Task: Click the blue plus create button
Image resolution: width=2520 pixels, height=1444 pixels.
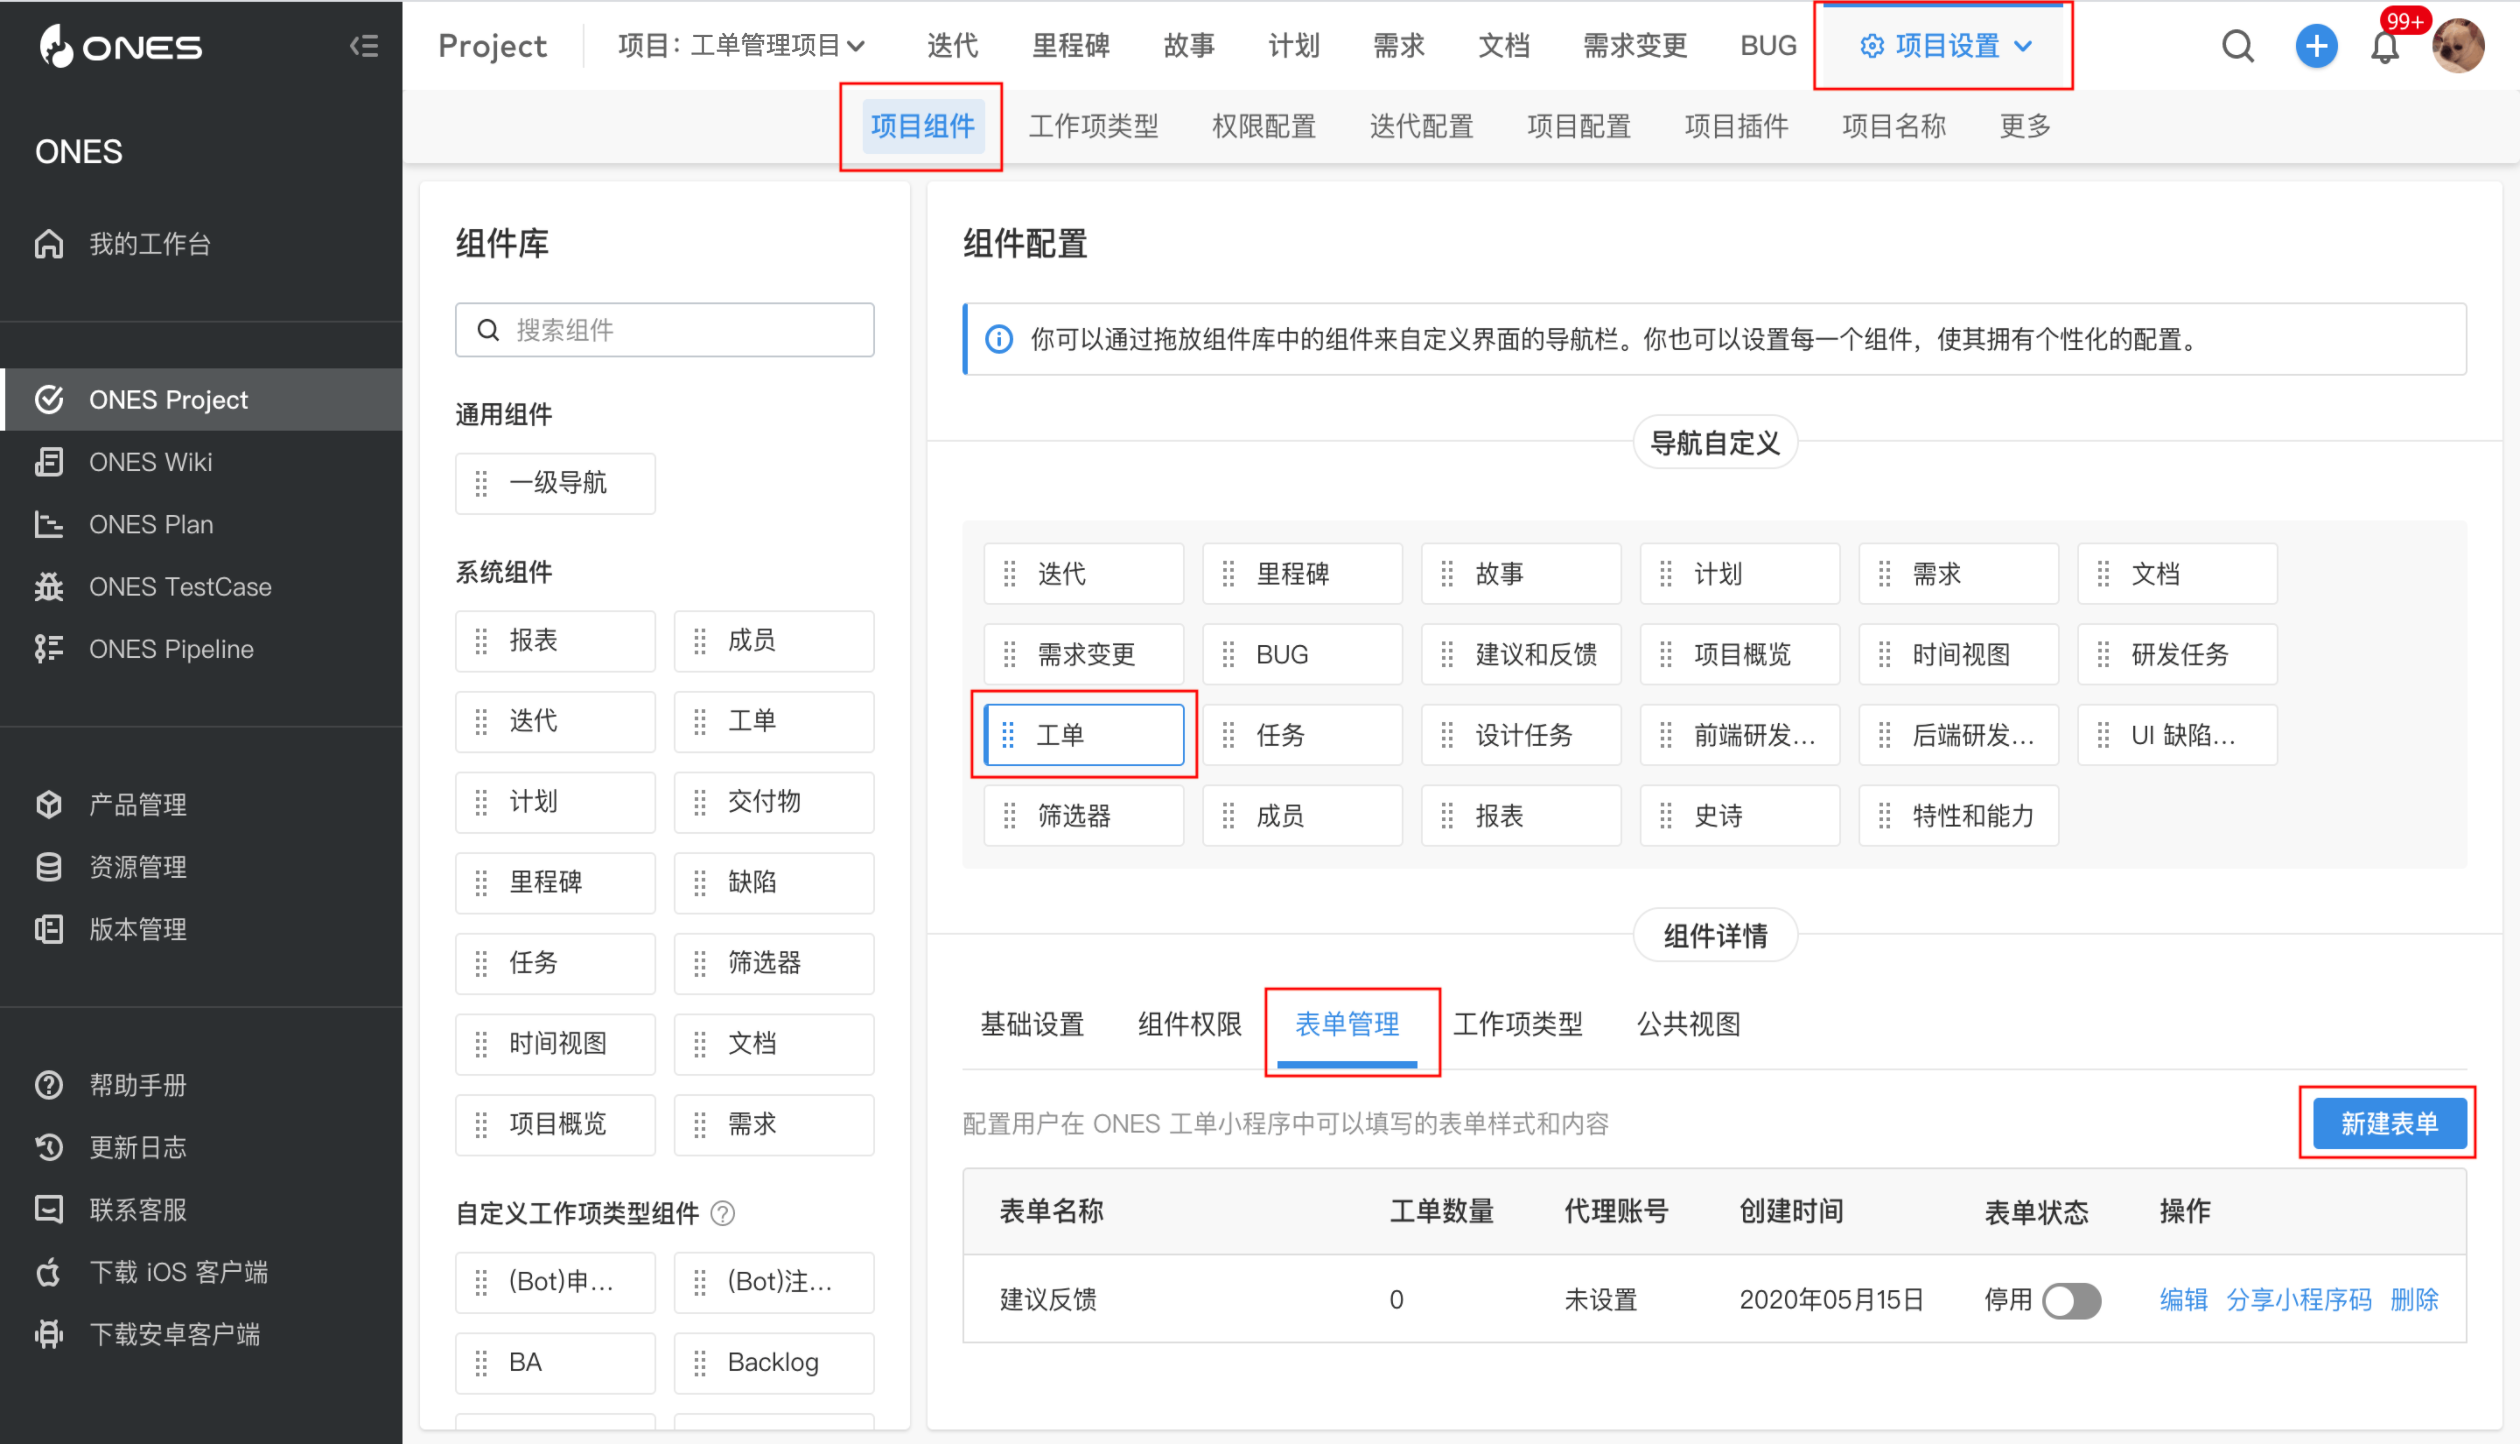Action: coord(2315,46)
